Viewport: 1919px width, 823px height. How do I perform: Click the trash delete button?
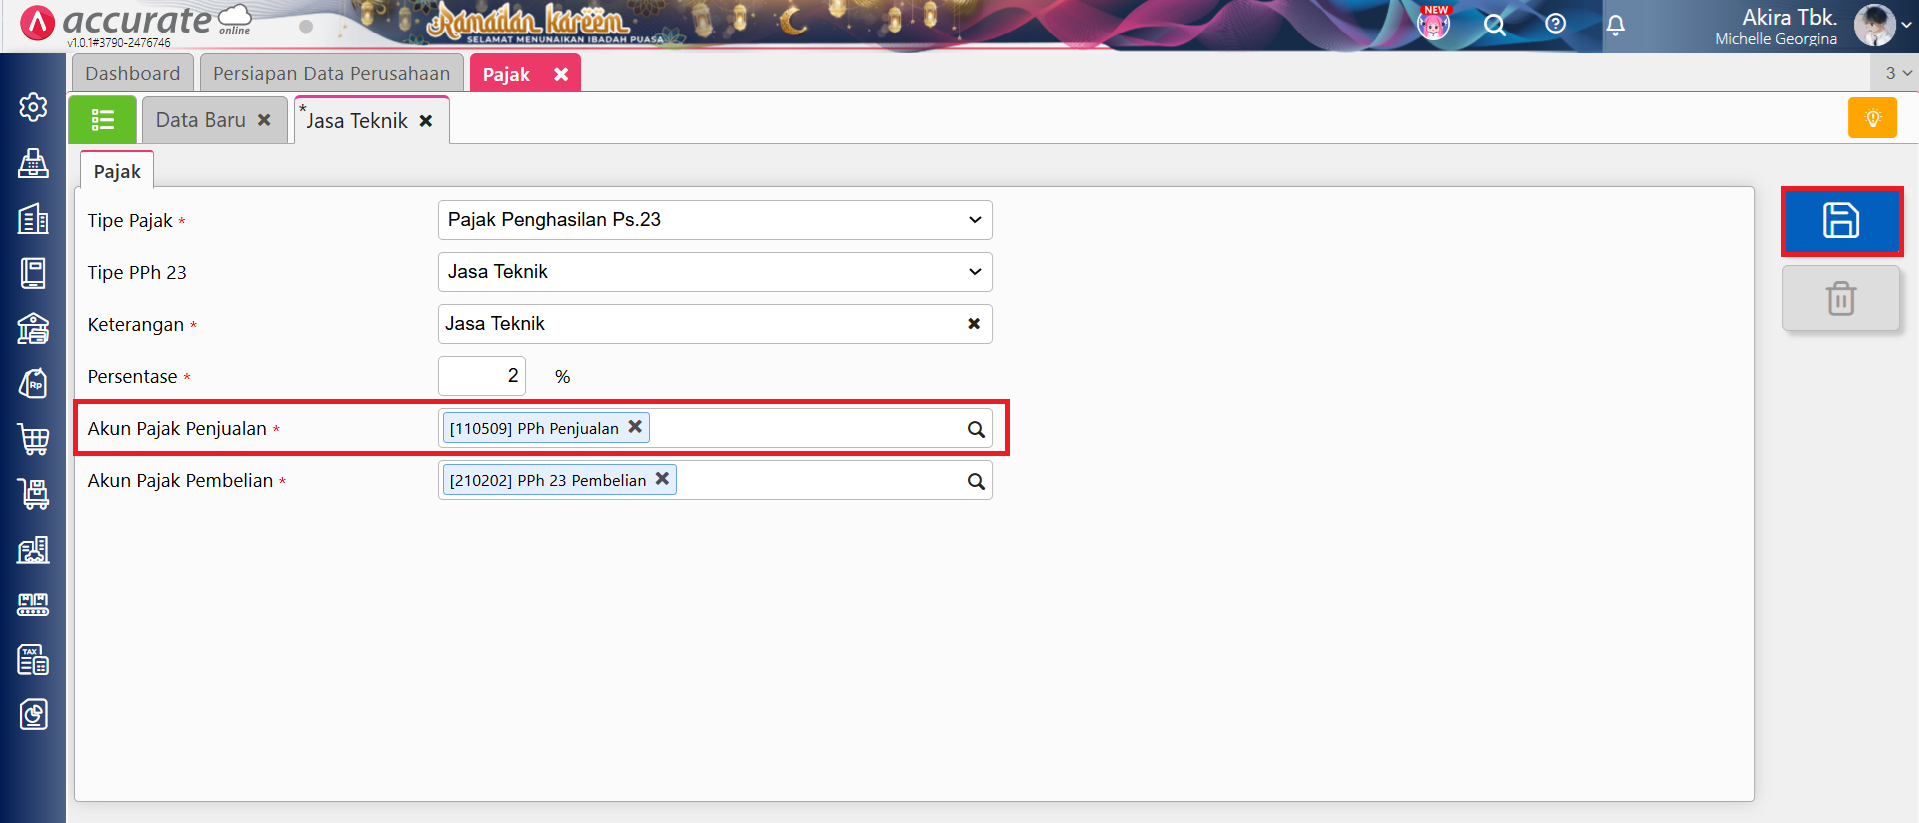(1840, 298)
